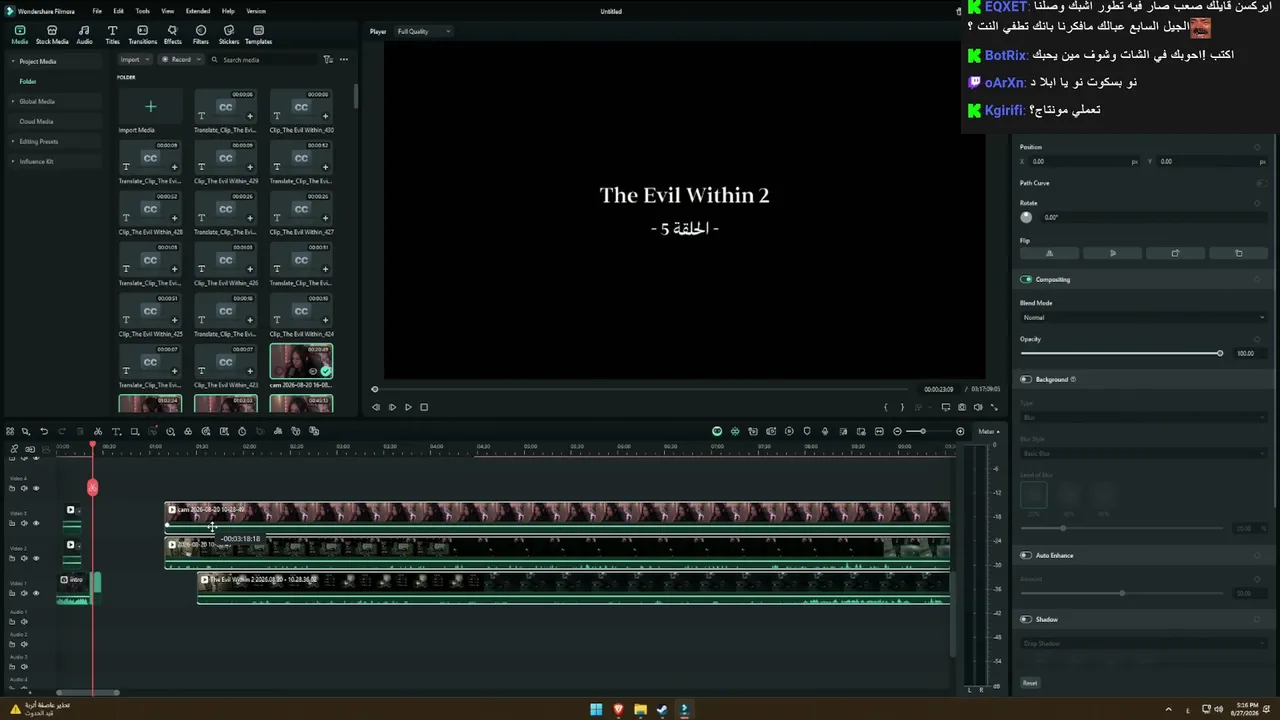Mute the Audio 1 track
The width and height of the screenshot is (1280, 720).
(x=24, y=621)
